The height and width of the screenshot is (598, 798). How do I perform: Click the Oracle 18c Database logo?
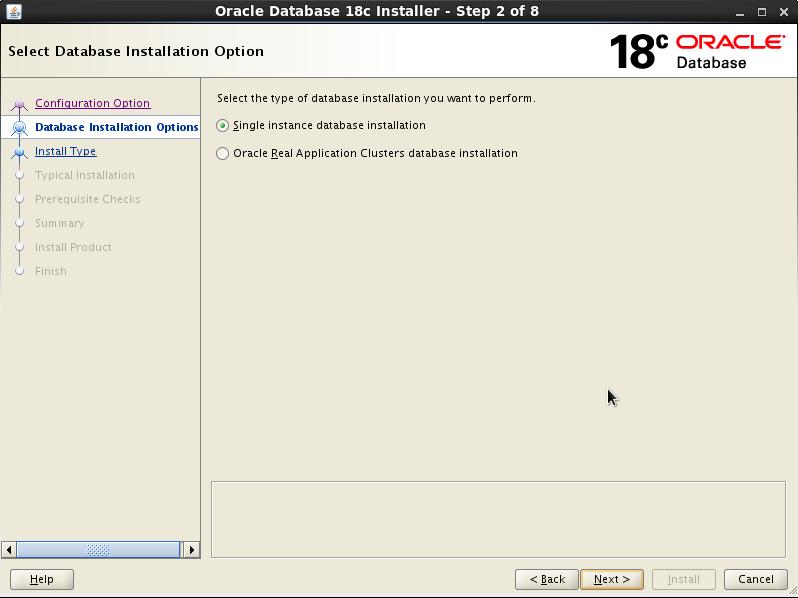pos(697,51)
